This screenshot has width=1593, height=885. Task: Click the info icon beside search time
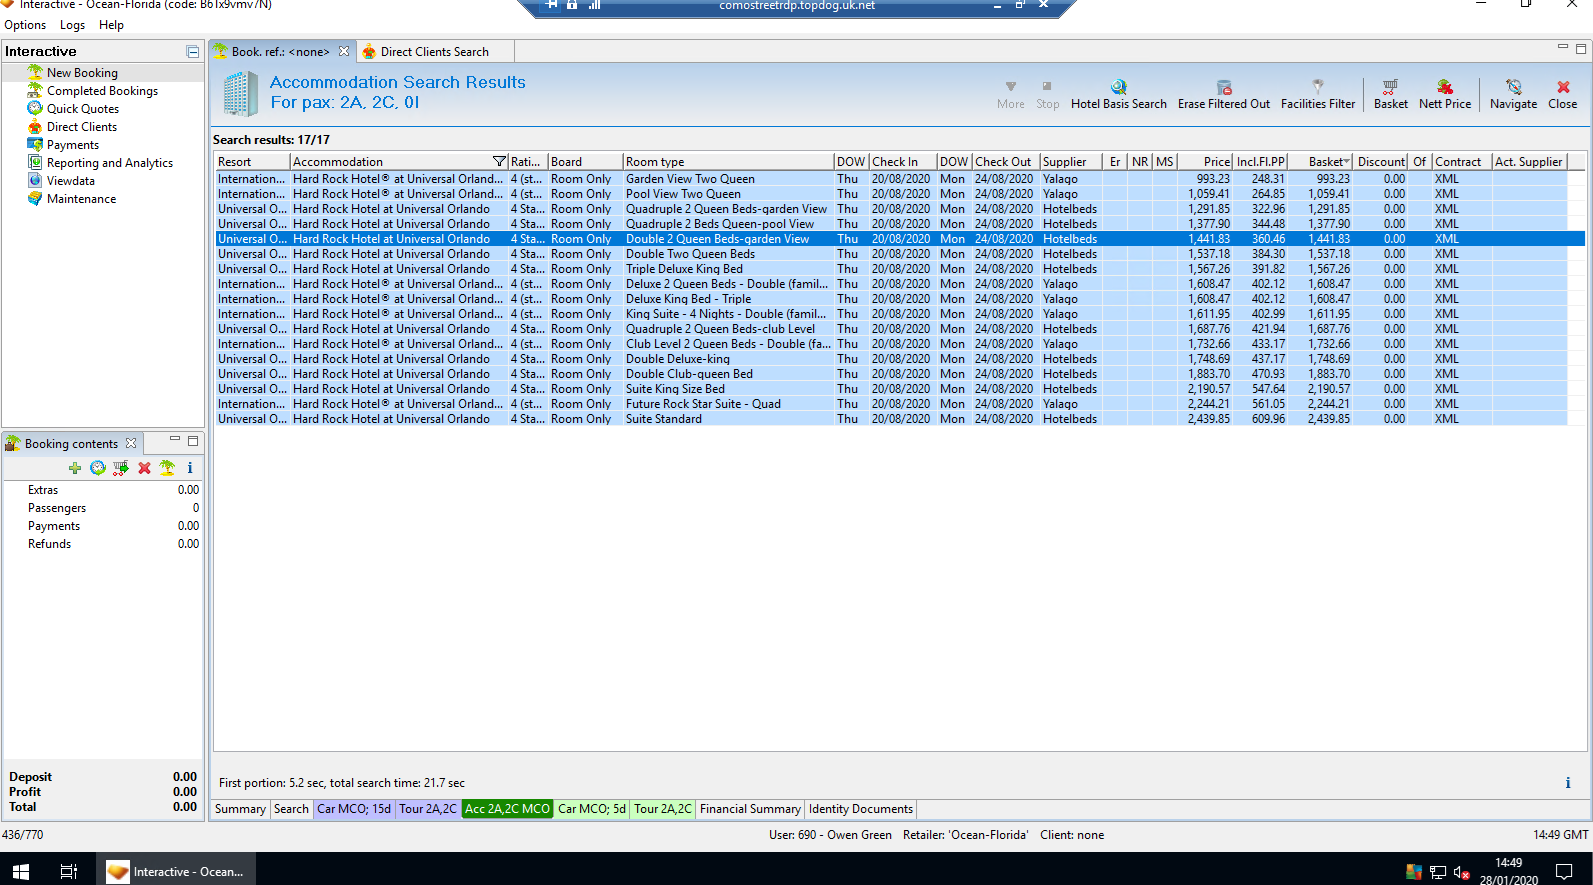coord(1567,783)
